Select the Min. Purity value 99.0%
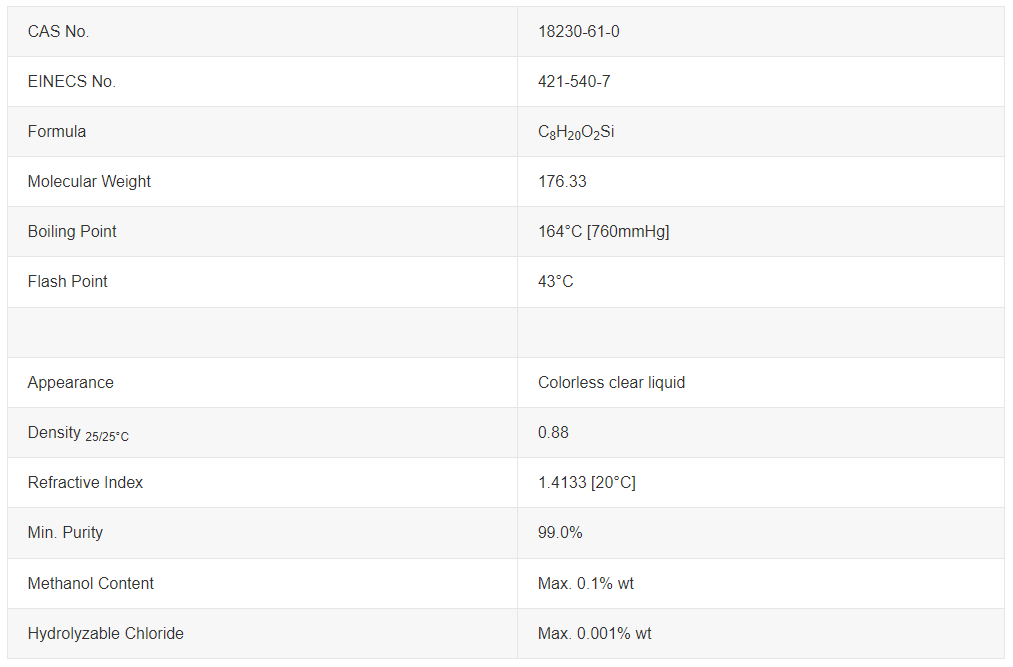 pyautogui.click(x=560, y=533)
